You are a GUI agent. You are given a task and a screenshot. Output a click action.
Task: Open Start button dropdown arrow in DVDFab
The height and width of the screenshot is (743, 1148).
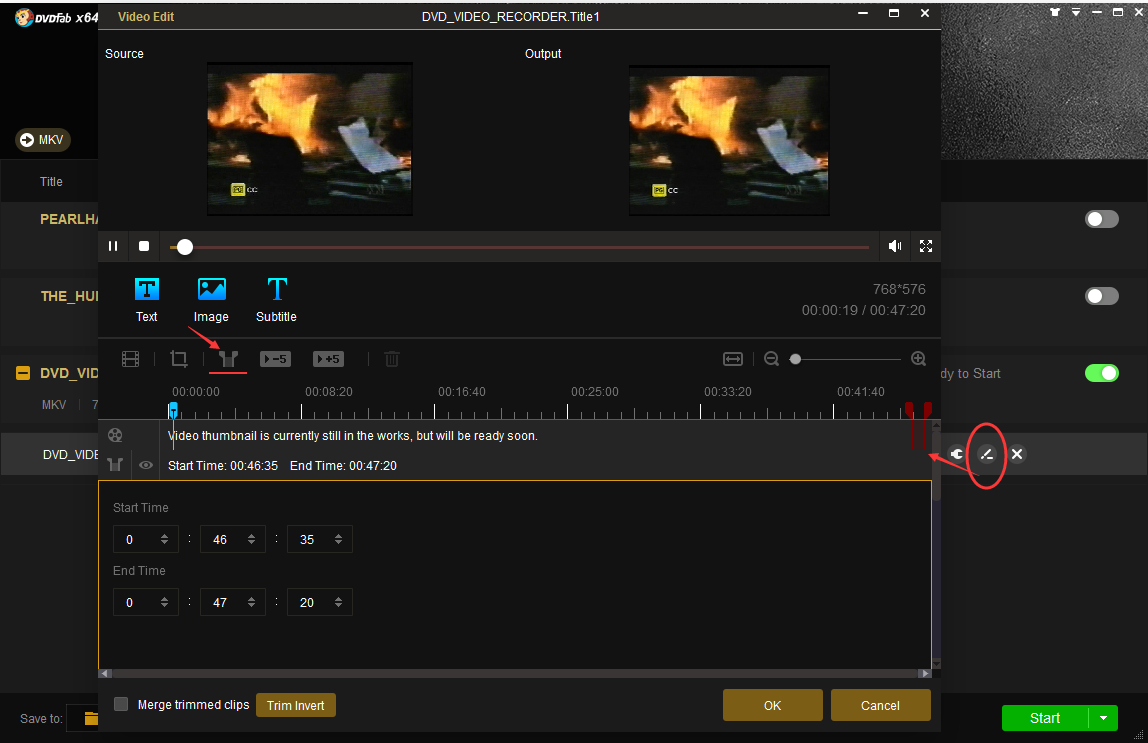(x=1103, y=718)
